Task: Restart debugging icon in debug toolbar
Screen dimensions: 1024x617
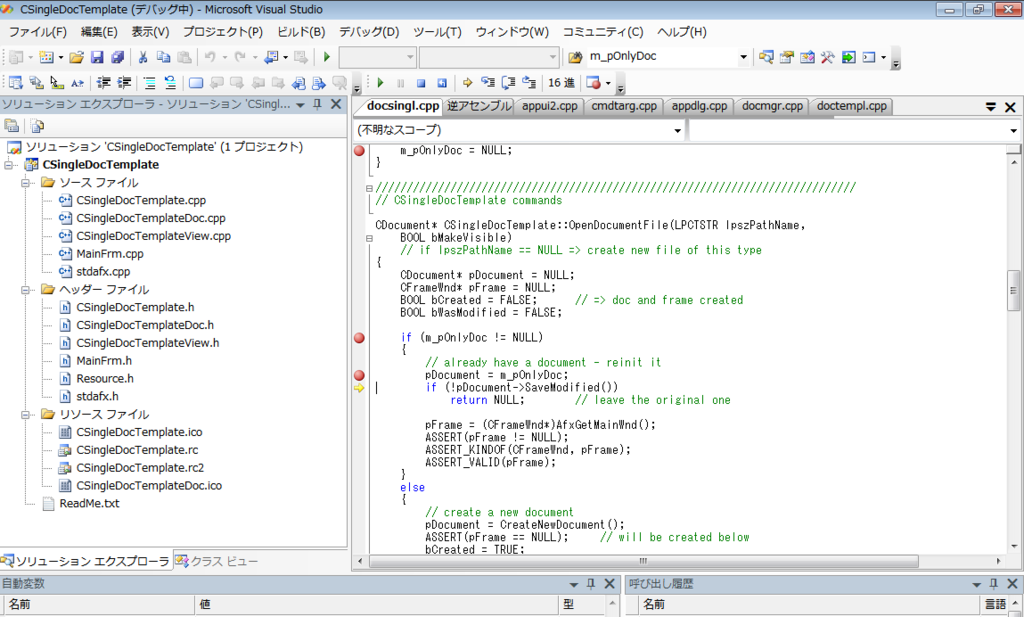Action: coord(442,83)
